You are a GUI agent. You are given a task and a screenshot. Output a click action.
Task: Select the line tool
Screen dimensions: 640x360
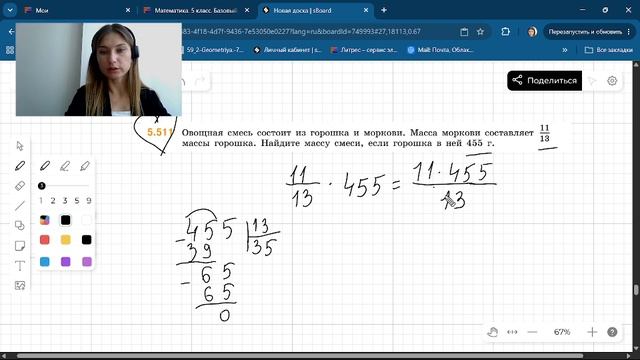pos(20,205)
